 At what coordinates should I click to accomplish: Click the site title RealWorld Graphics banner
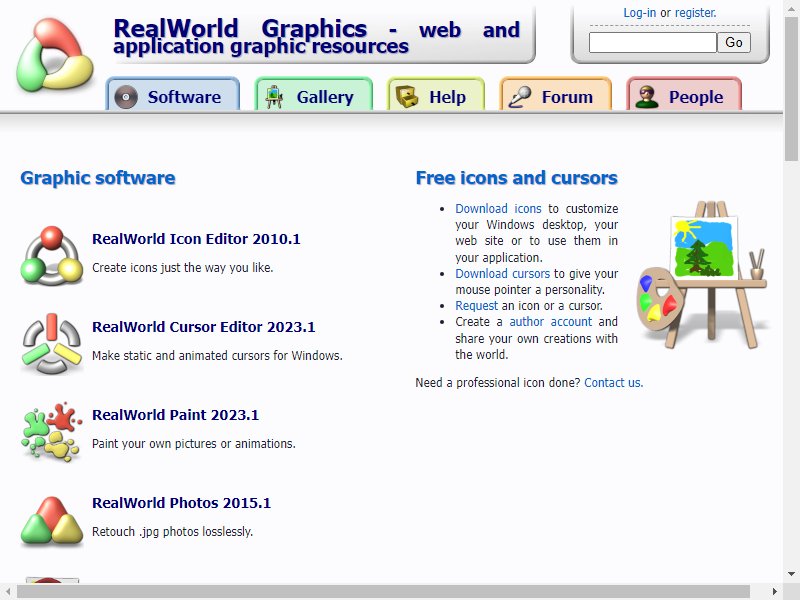[316, 36]
